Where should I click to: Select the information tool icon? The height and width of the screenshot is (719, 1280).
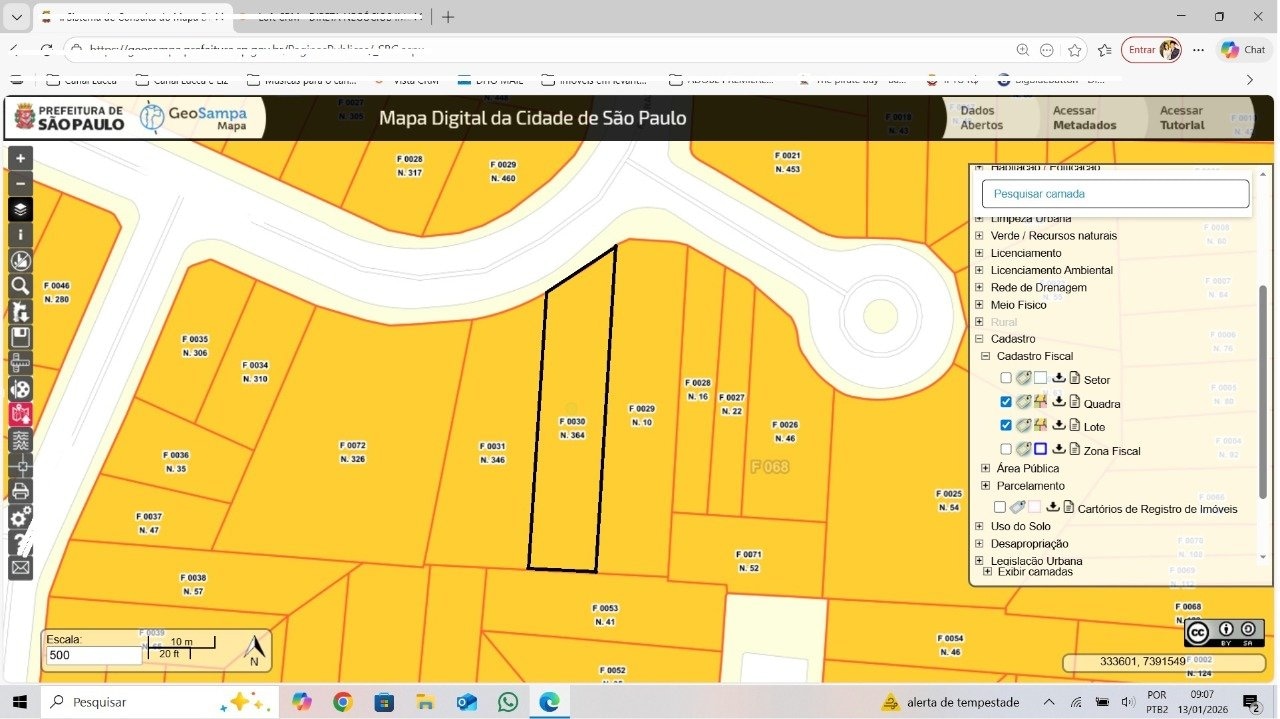click(x=20, y=235)
